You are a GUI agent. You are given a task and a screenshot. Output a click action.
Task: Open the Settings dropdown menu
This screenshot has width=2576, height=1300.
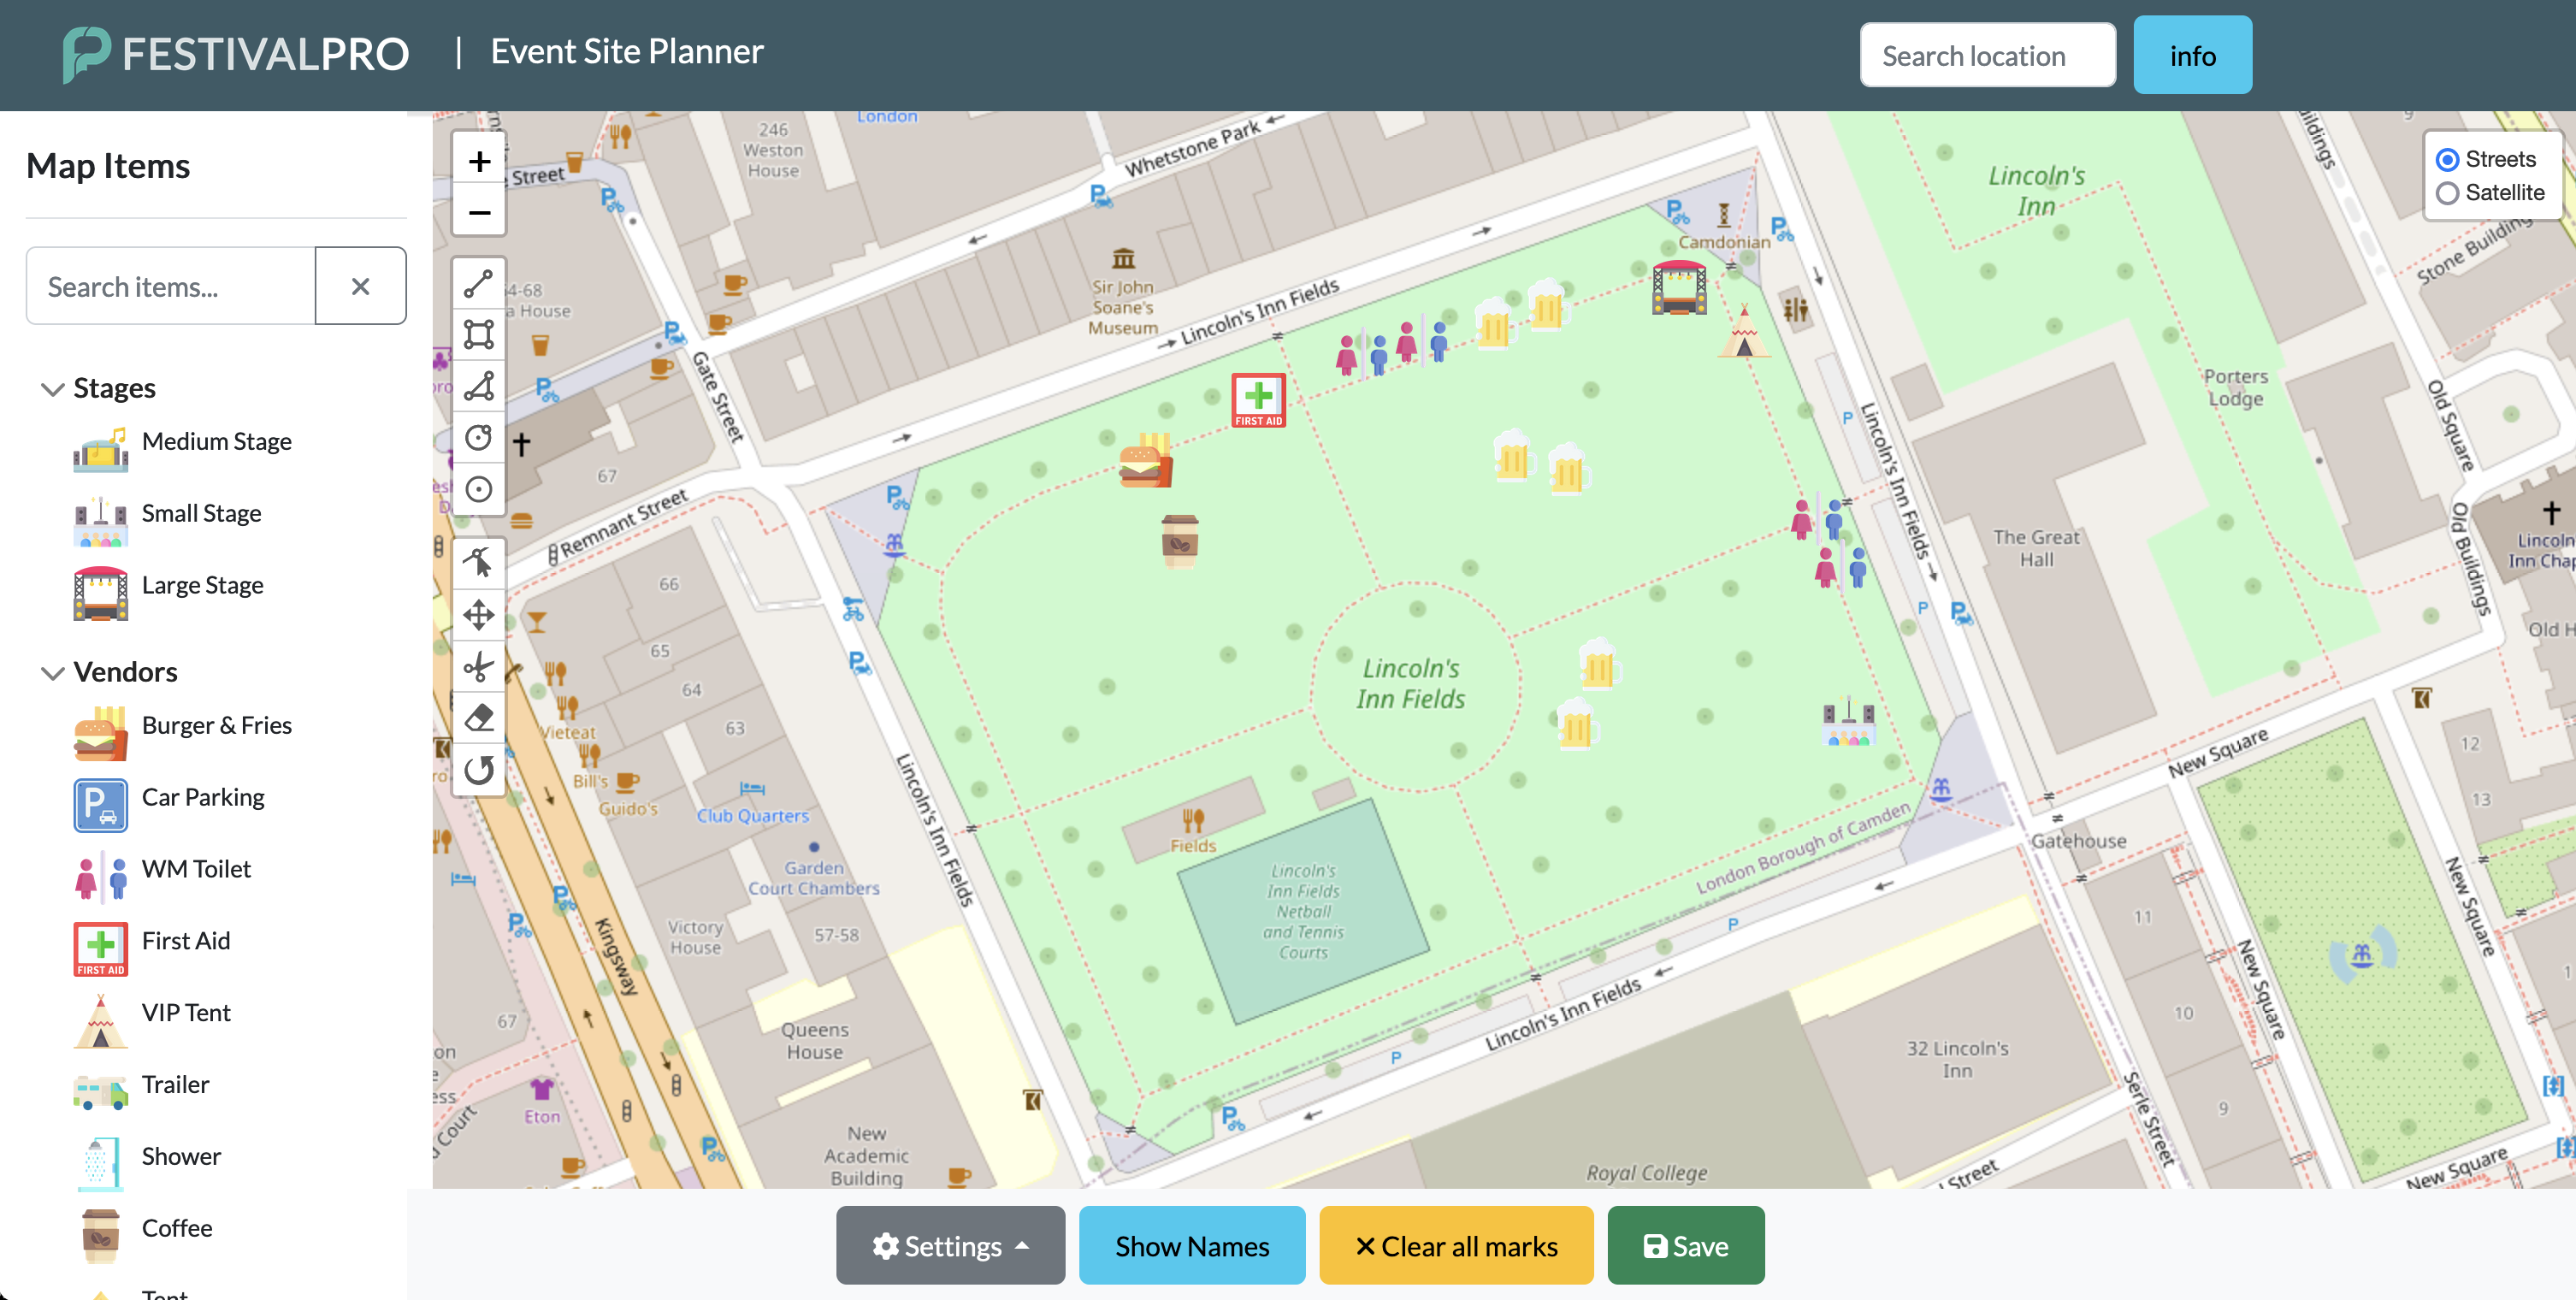click(x=949, y=1245)
